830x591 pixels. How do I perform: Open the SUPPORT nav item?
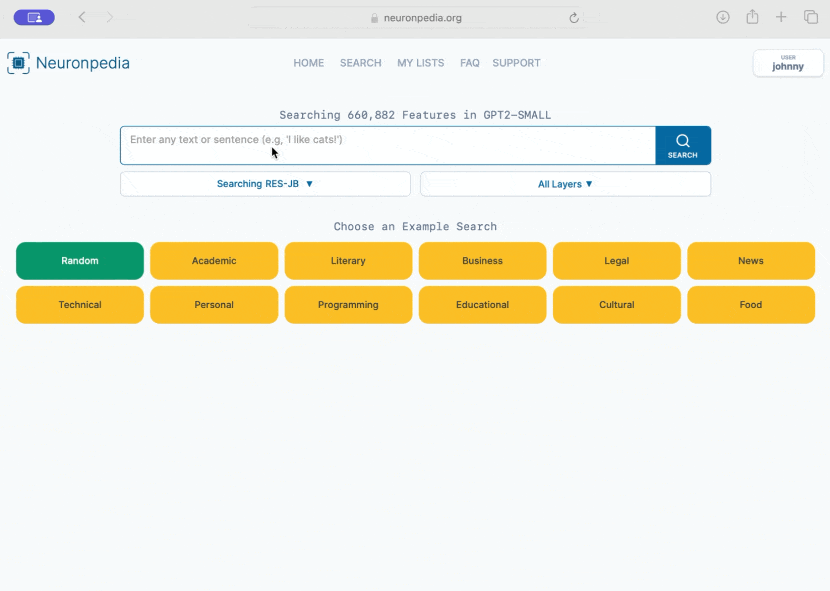point(516,63)
